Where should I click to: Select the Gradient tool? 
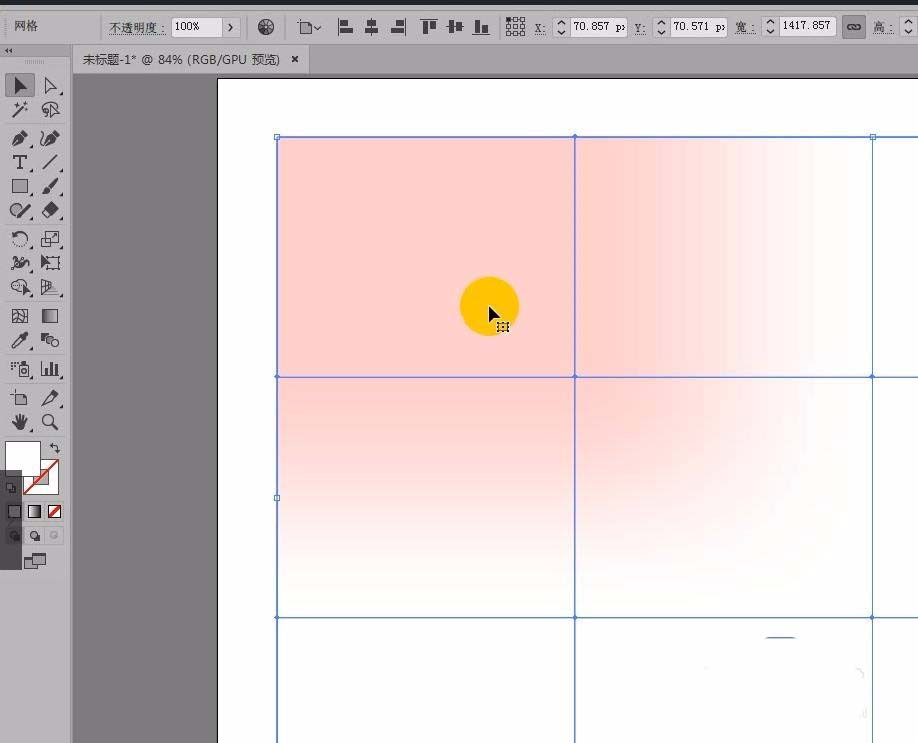pos(50,316)
